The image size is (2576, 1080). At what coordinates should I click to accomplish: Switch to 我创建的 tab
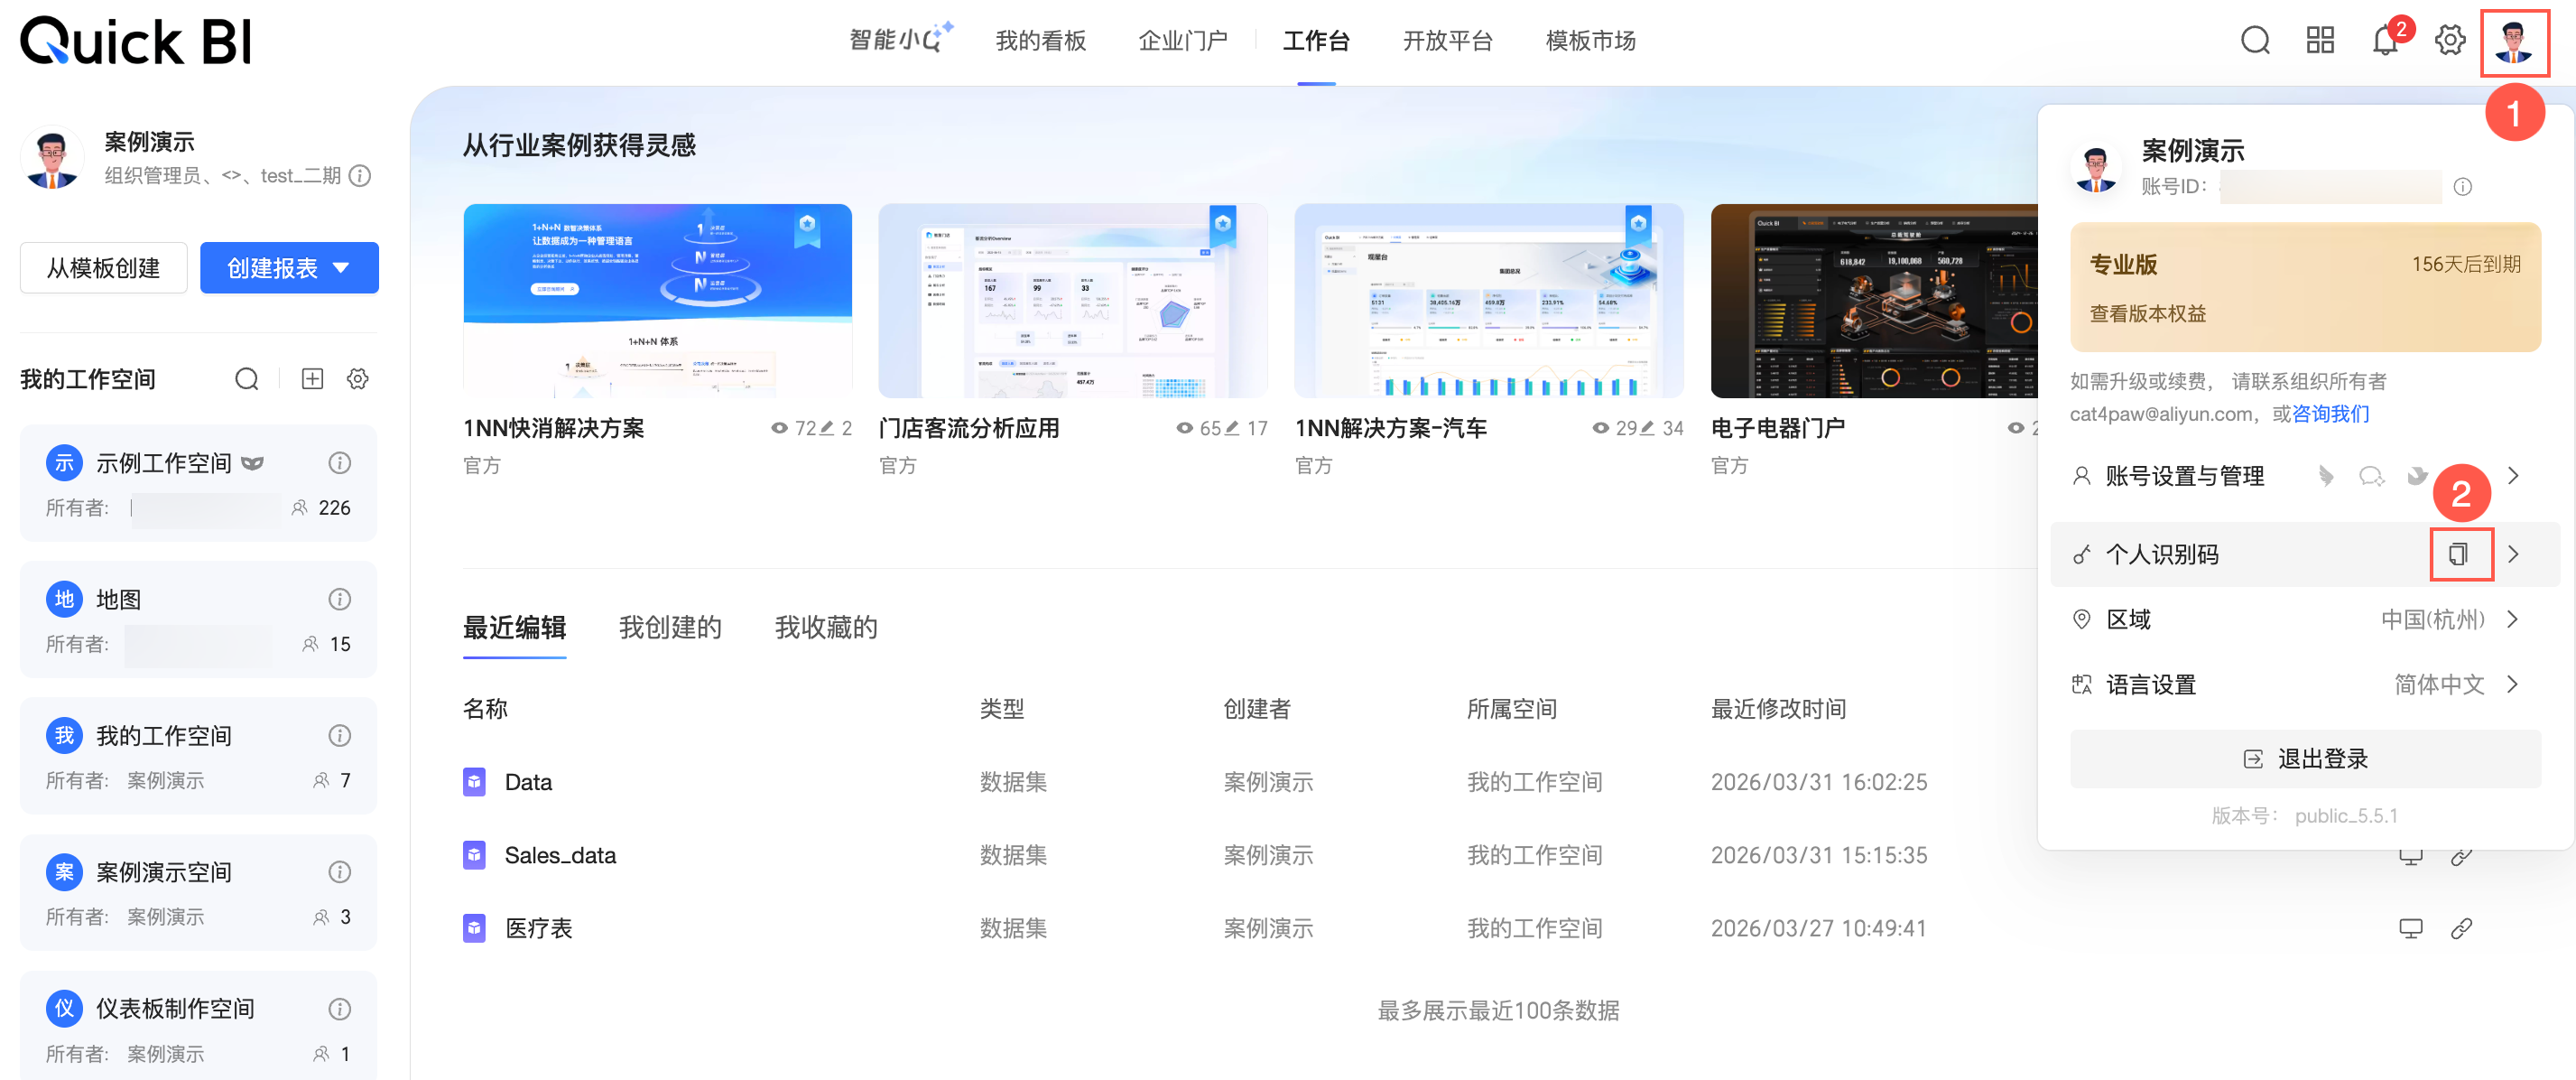[669, 628]
